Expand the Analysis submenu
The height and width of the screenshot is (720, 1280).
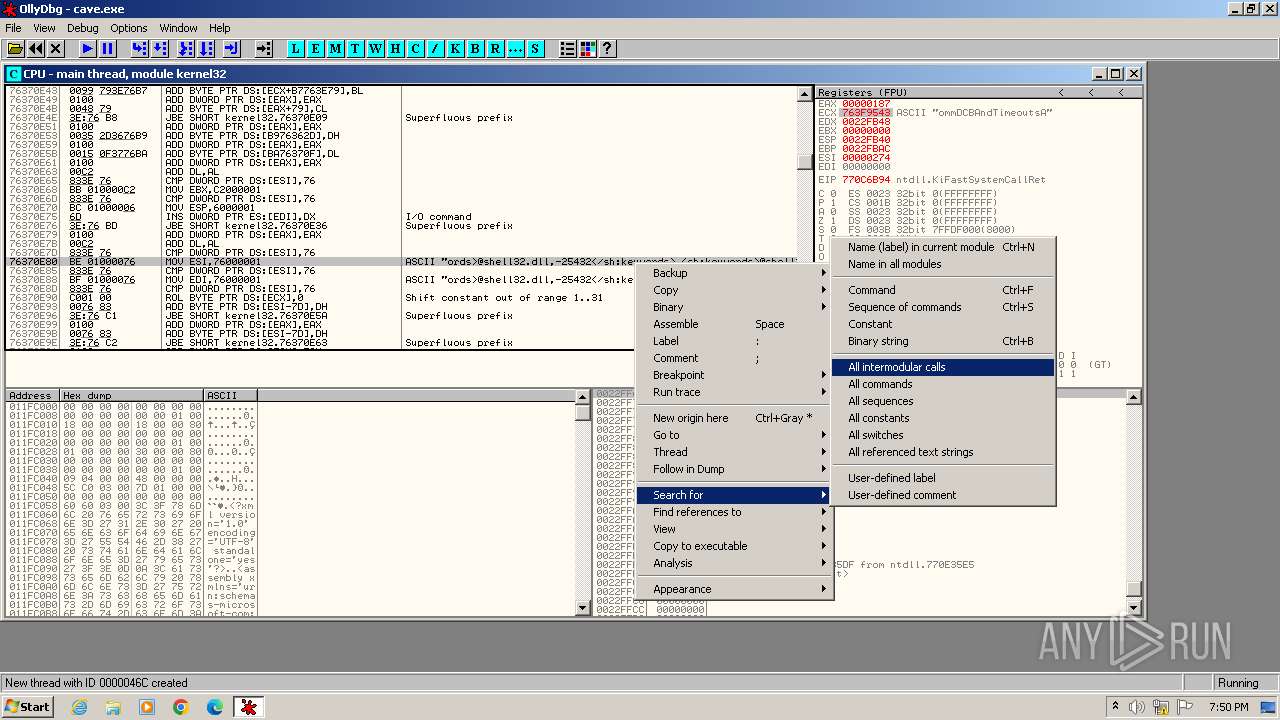pyautogui.click(x=734, y=563)
